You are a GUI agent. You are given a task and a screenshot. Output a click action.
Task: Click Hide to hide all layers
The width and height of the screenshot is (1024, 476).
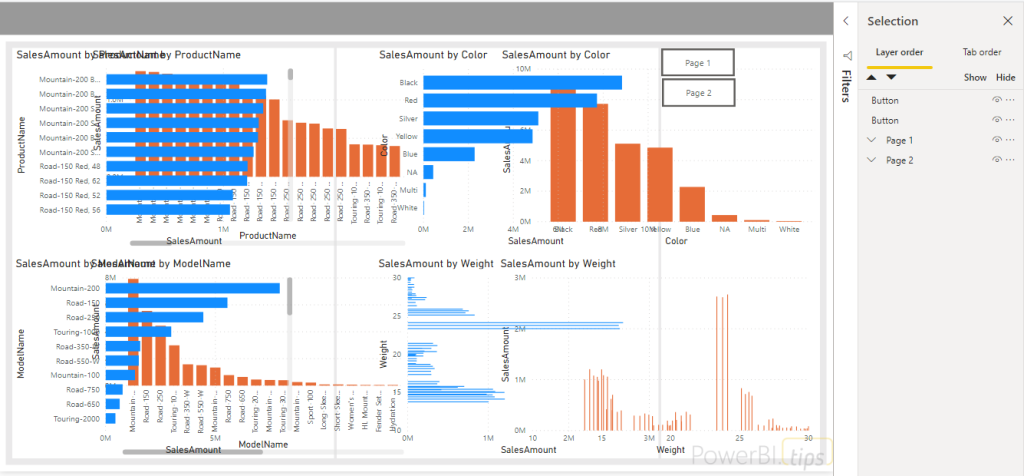click(1005, 77)
